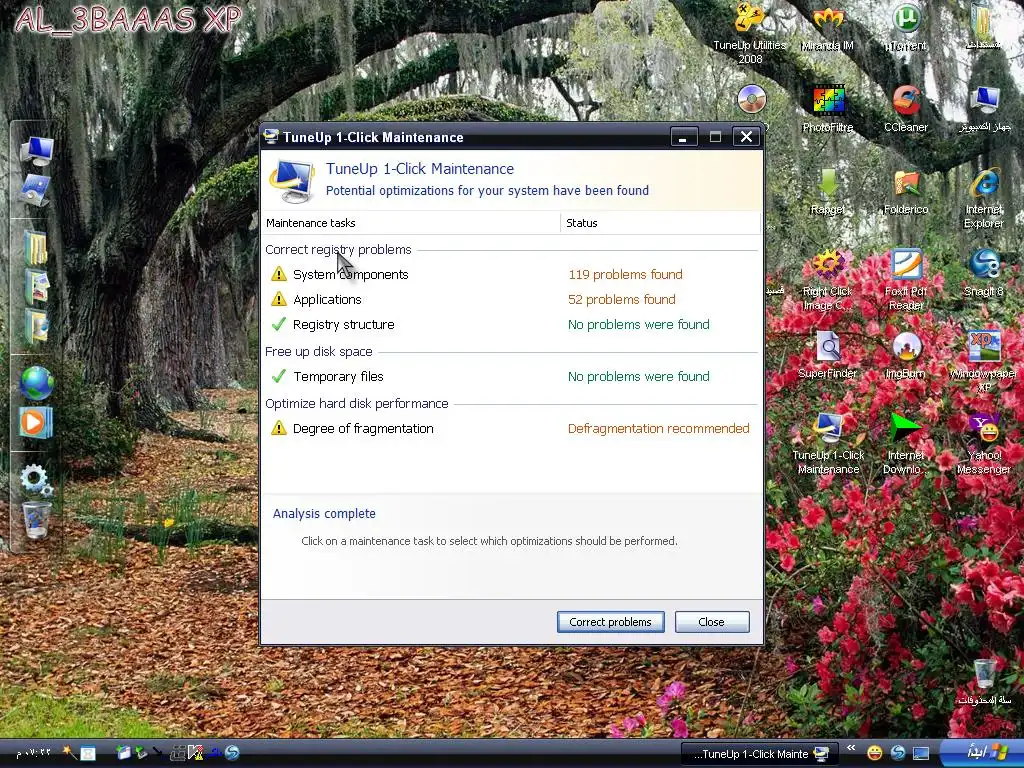
Task: Open TuneUp Utilities 2008 desktop shortcut
Action: pyautogui.click(x=750, y=34)
